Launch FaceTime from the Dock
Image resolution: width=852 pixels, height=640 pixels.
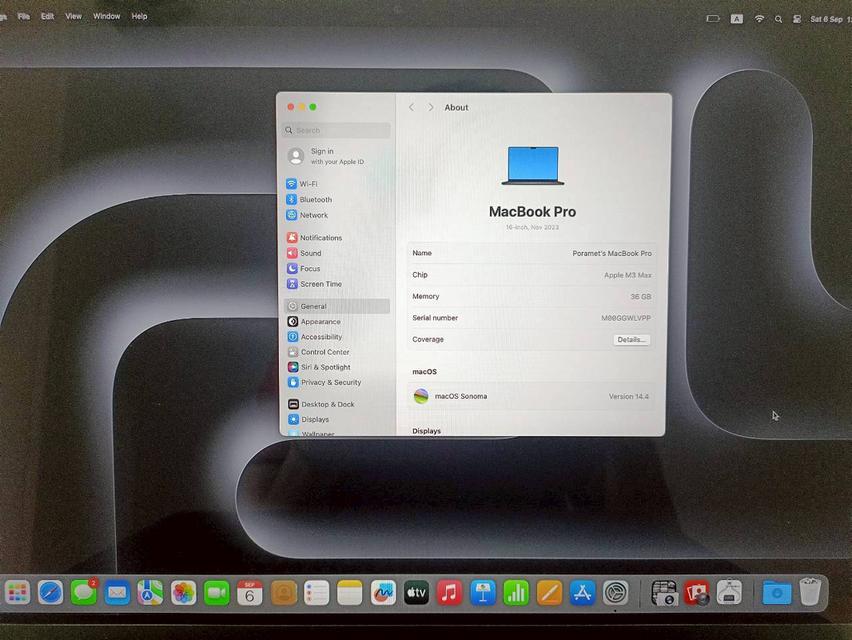tap(217, 592)
